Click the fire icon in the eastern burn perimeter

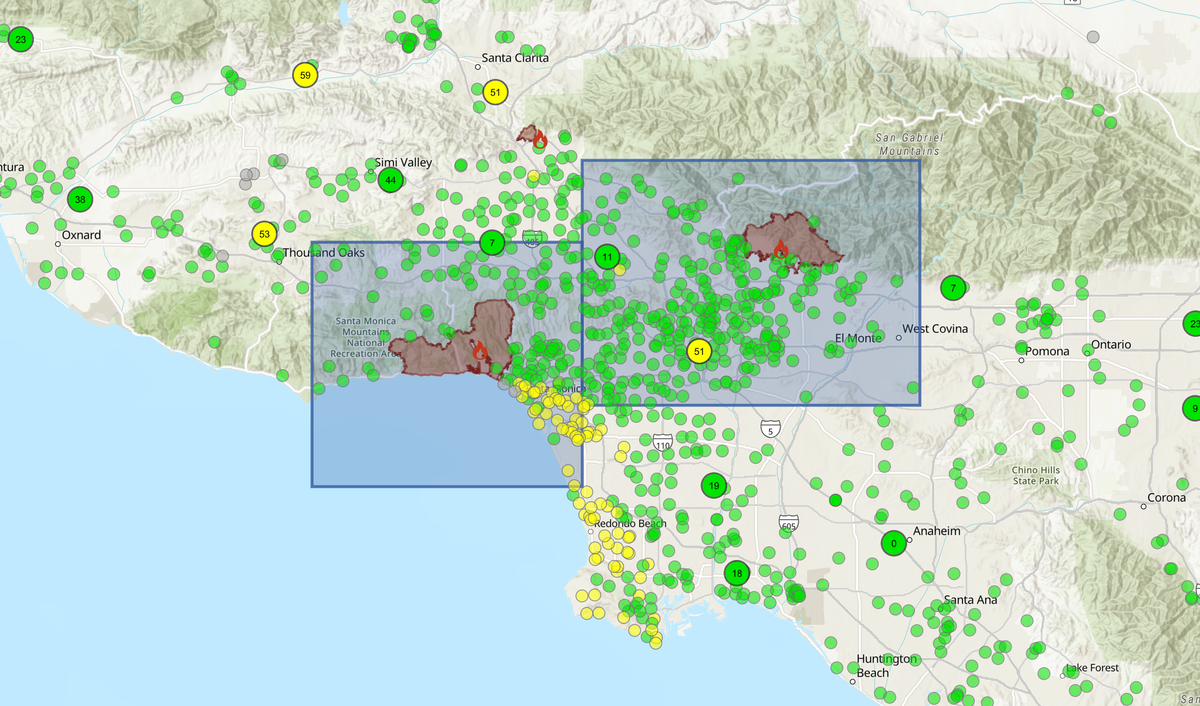point(781,247)
